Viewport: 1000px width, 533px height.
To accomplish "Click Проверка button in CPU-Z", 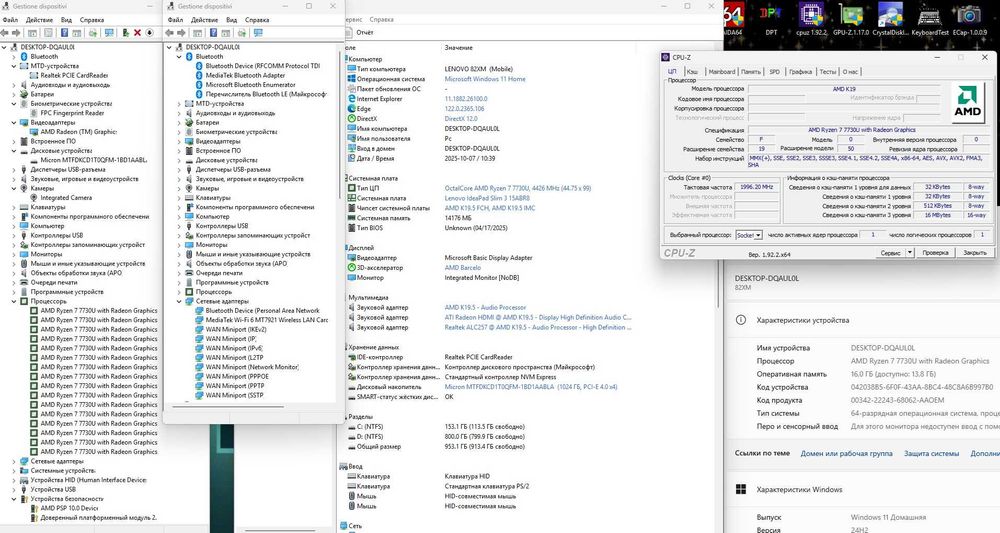I will 935,252.
